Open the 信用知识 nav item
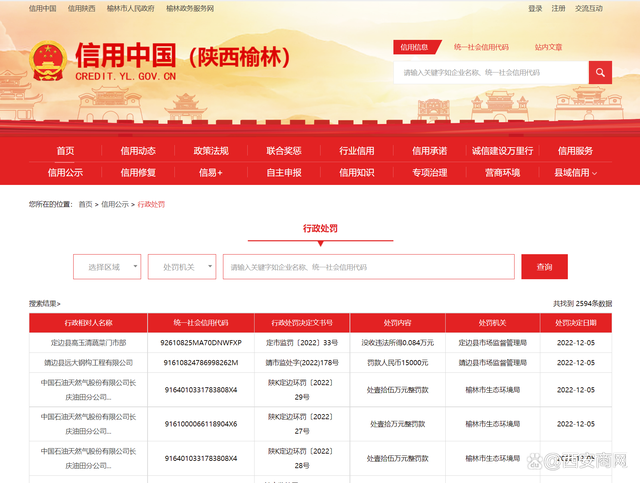640x483 pixels. coord(357,173)
